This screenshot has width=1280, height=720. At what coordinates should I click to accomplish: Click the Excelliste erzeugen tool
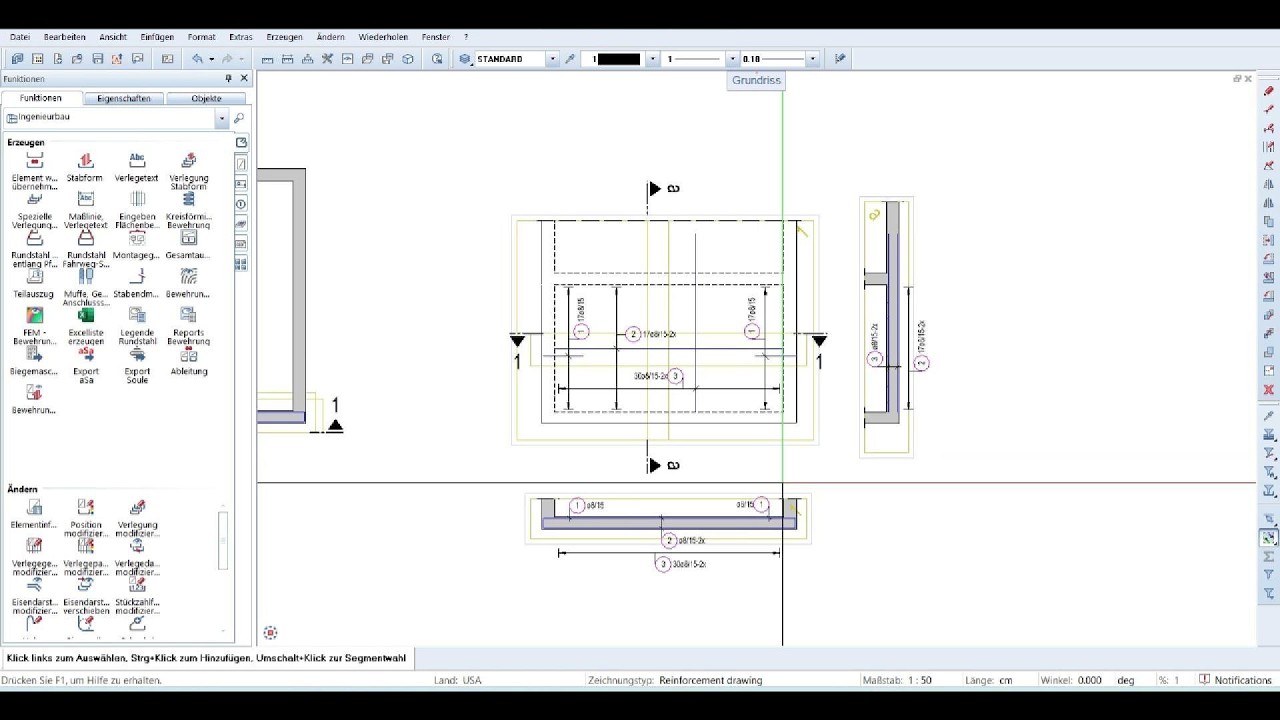click(85, 326)
